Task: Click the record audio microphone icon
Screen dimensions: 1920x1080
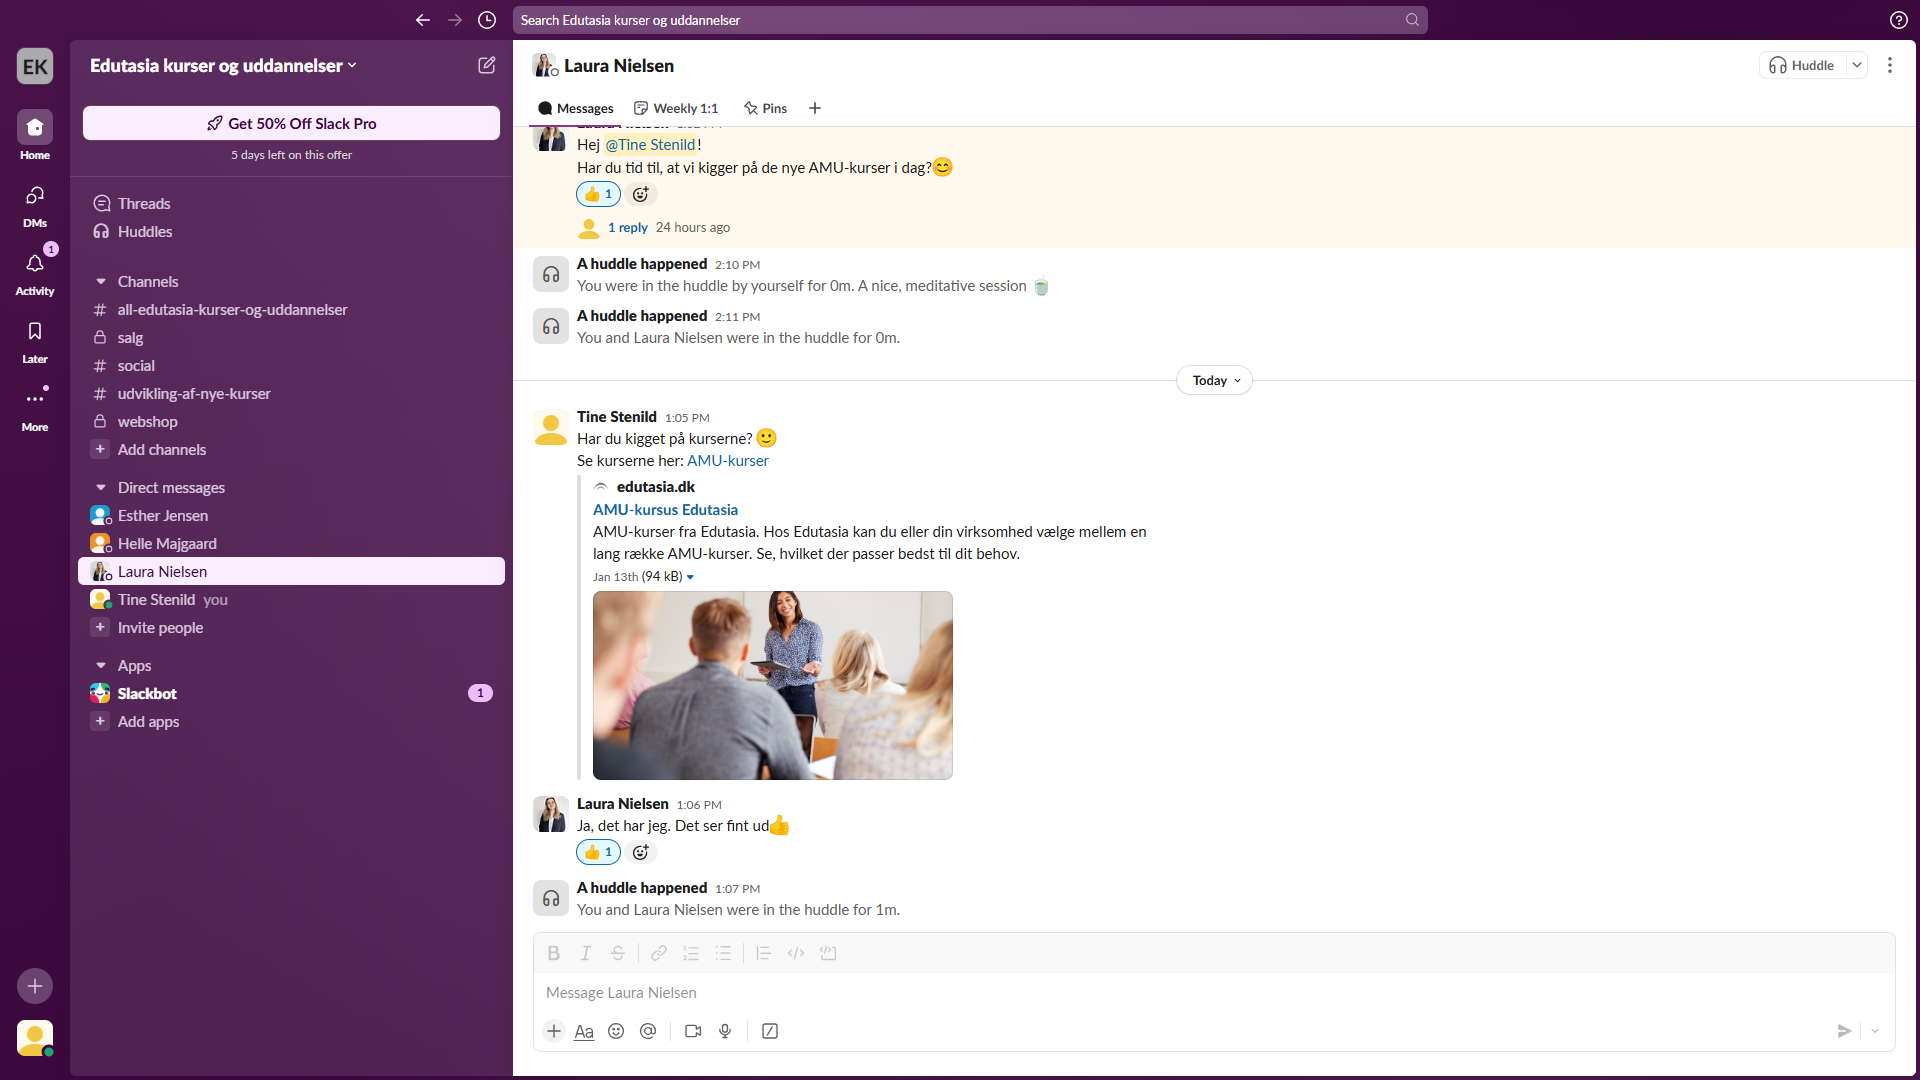Action: coord(725,1031)
